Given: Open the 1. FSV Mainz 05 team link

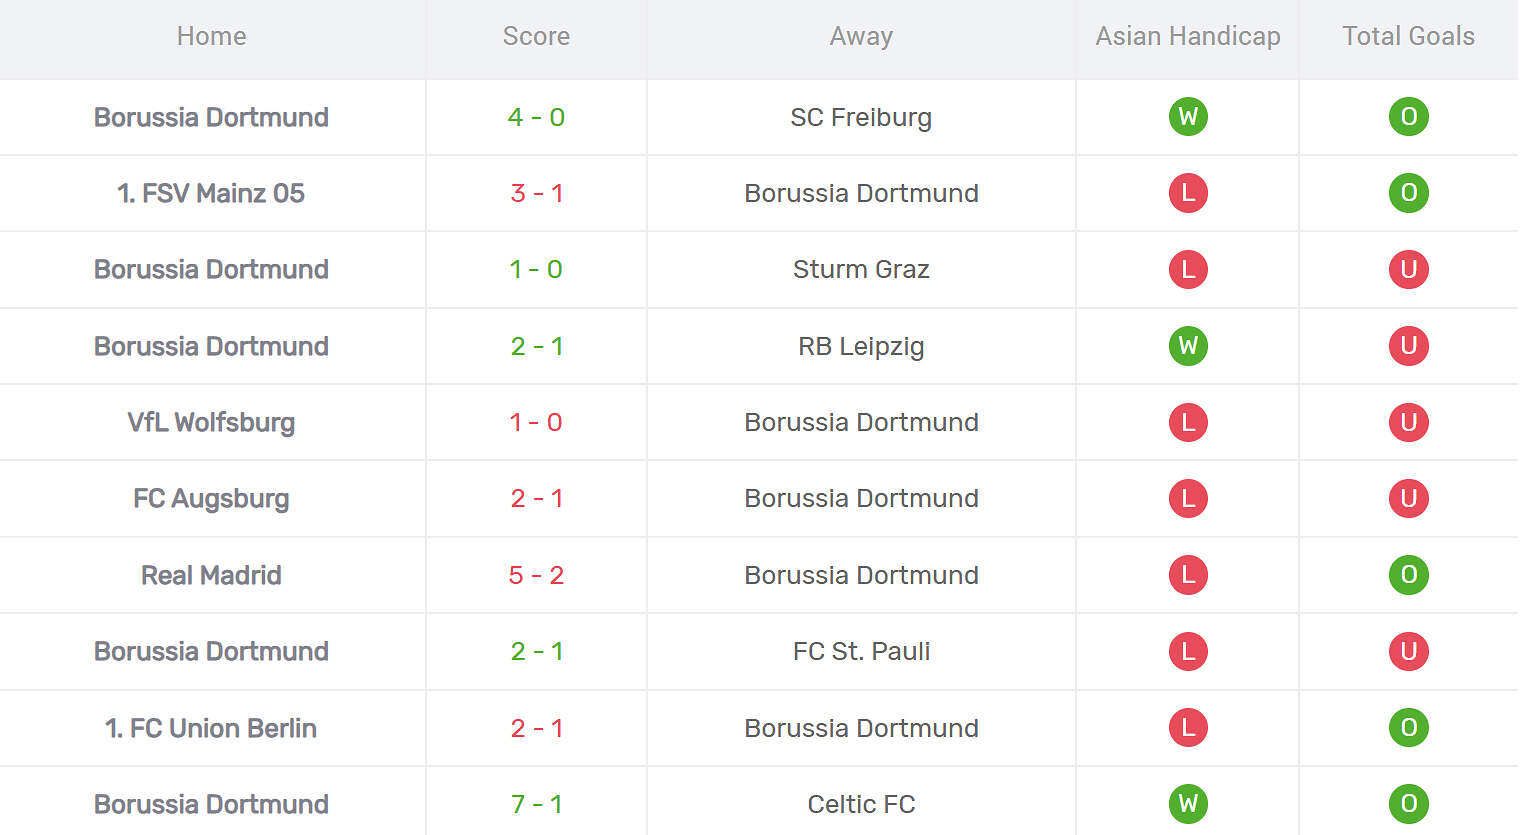Looking at the screenshot, I should tap(211, 193).
